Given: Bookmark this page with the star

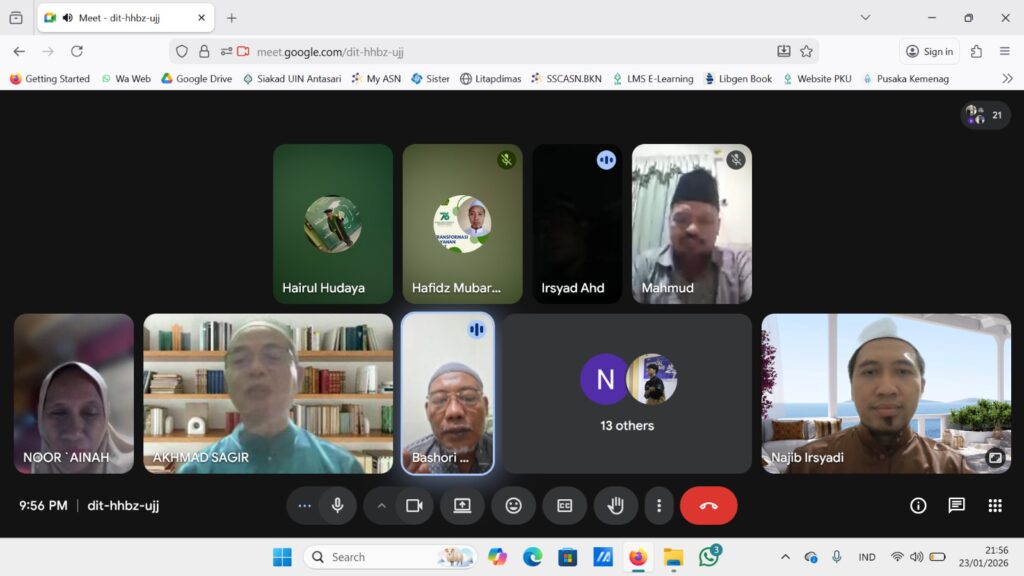Looking at the screenshot, I should click(807, 52).
